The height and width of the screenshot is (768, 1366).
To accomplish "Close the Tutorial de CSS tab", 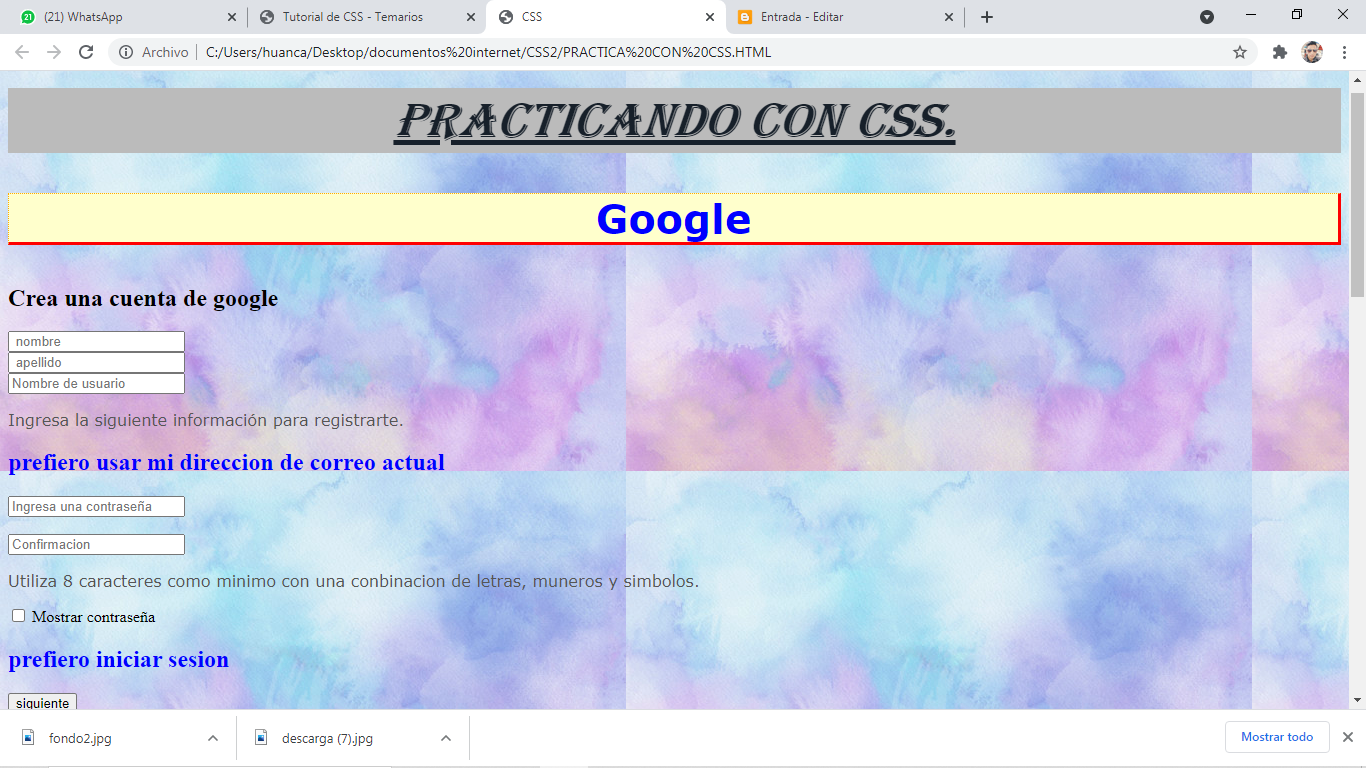I will point(471,17).
